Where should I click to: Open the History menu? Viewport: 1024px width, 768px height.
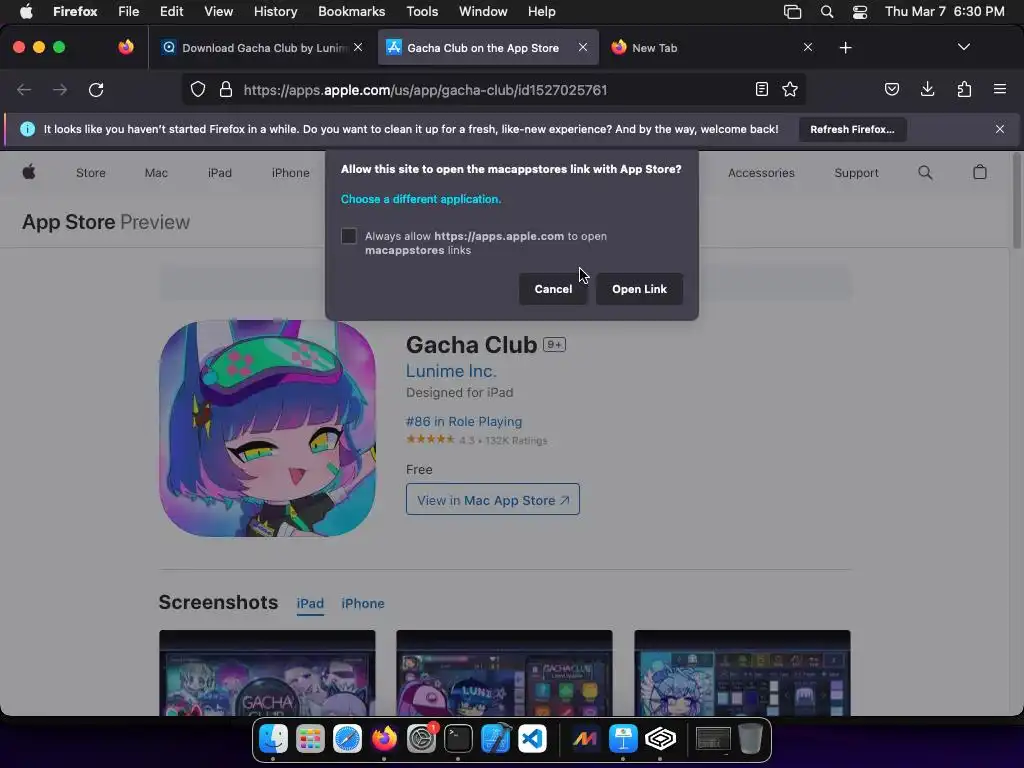pyautogui.click(x=275, y=11)
